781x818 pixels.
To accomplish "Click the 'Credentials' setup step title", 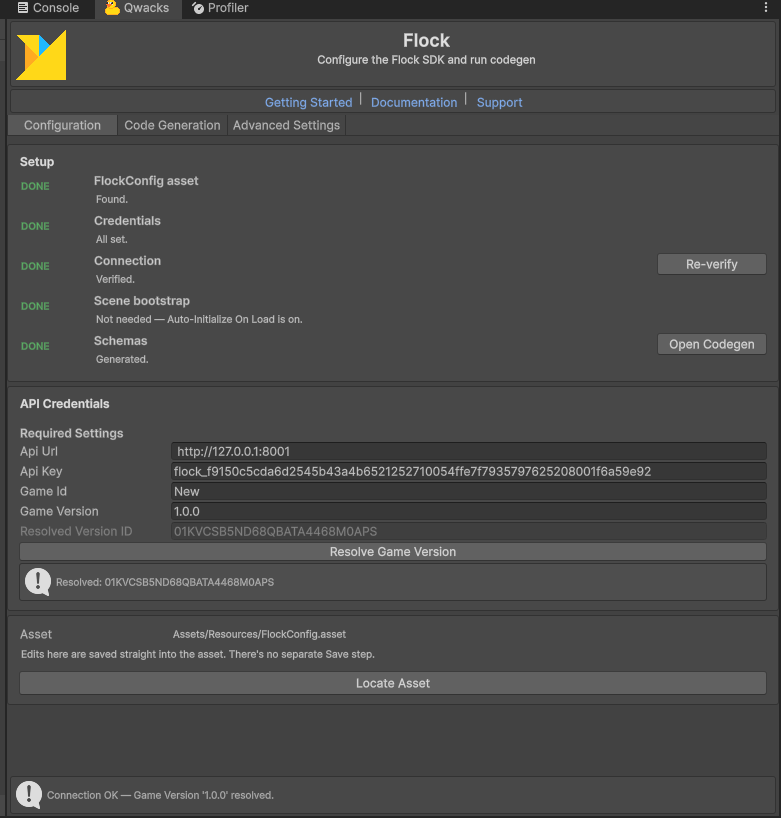I will [x=127, y=221].
